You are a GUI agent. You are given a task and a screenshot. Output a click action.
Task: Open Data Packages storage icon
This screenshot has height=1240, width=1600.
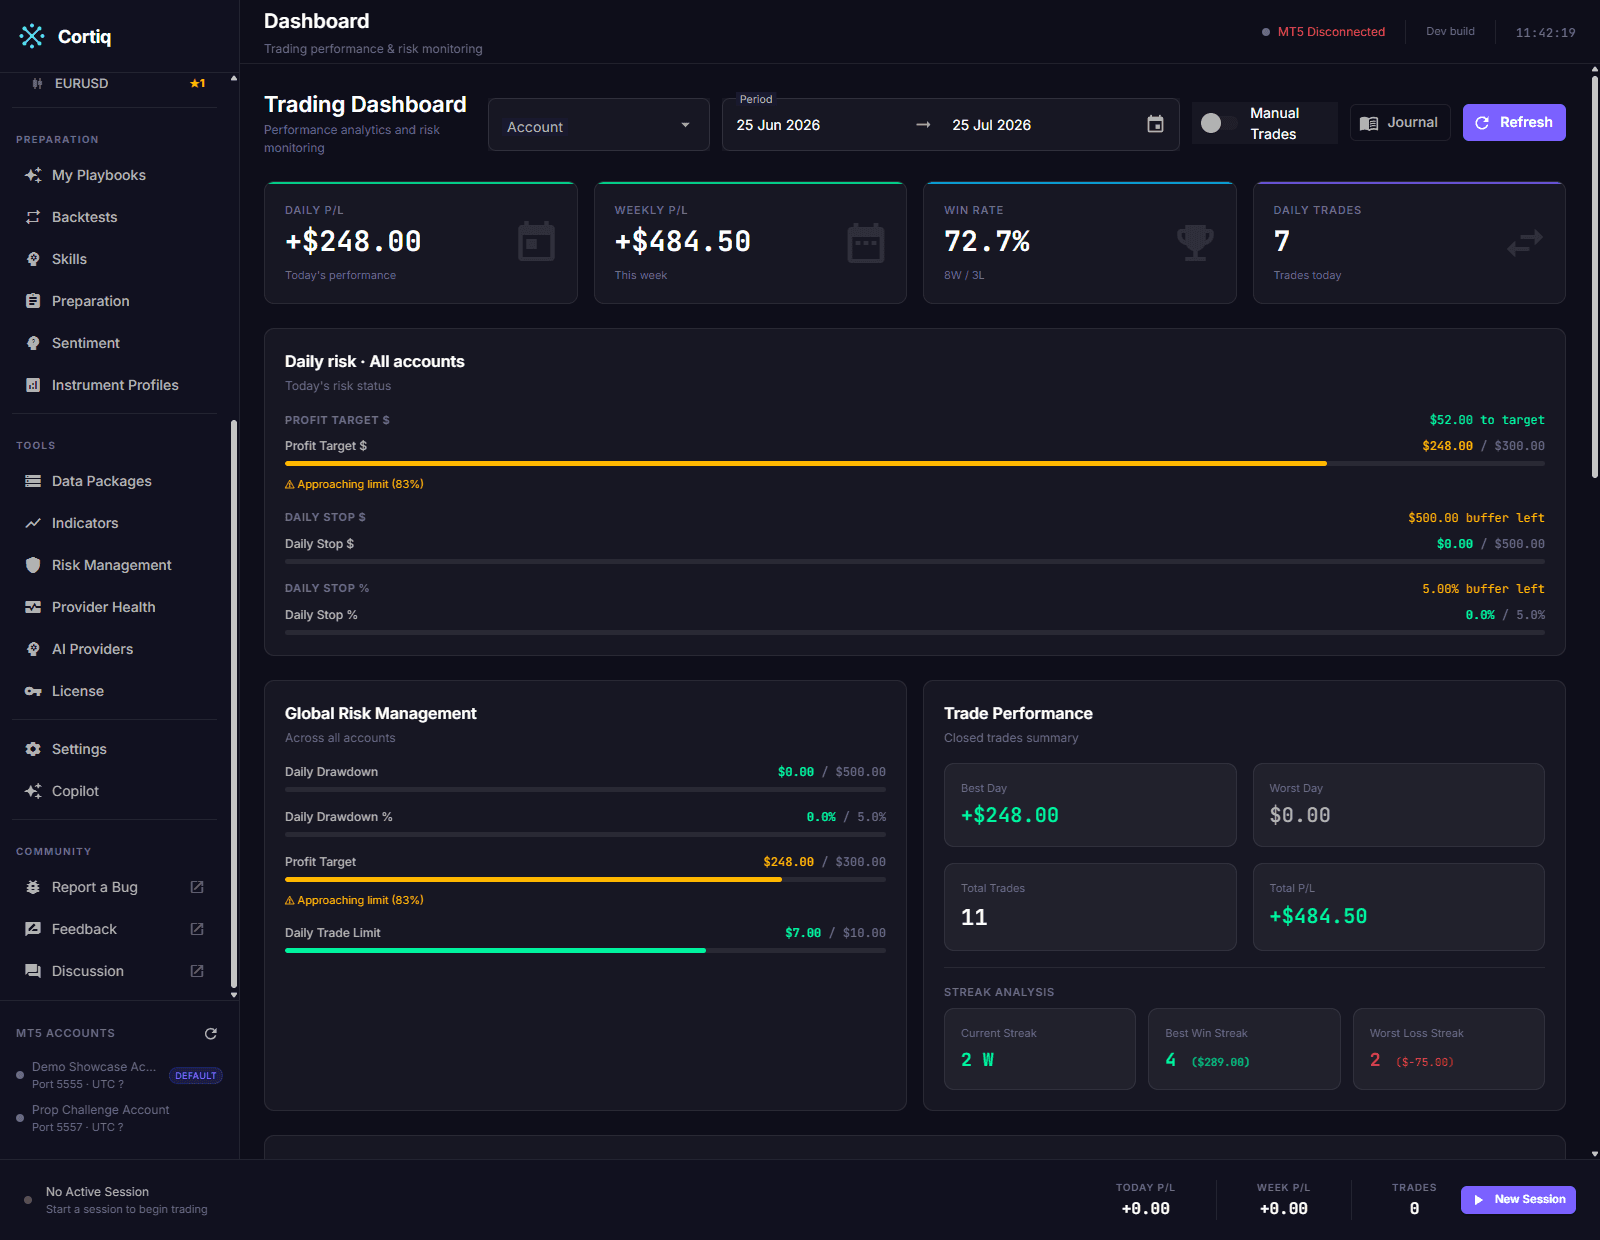[x=33, y=481]
